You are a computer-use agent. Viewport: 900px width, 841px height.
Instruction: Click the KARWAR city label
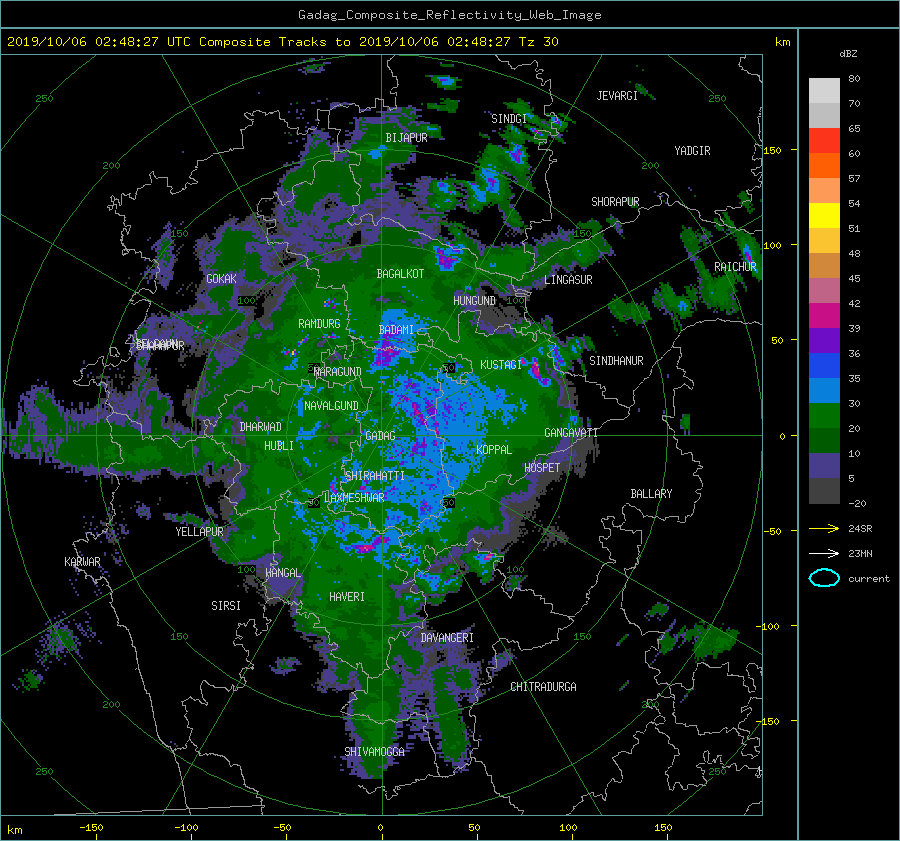click(82, 561)
